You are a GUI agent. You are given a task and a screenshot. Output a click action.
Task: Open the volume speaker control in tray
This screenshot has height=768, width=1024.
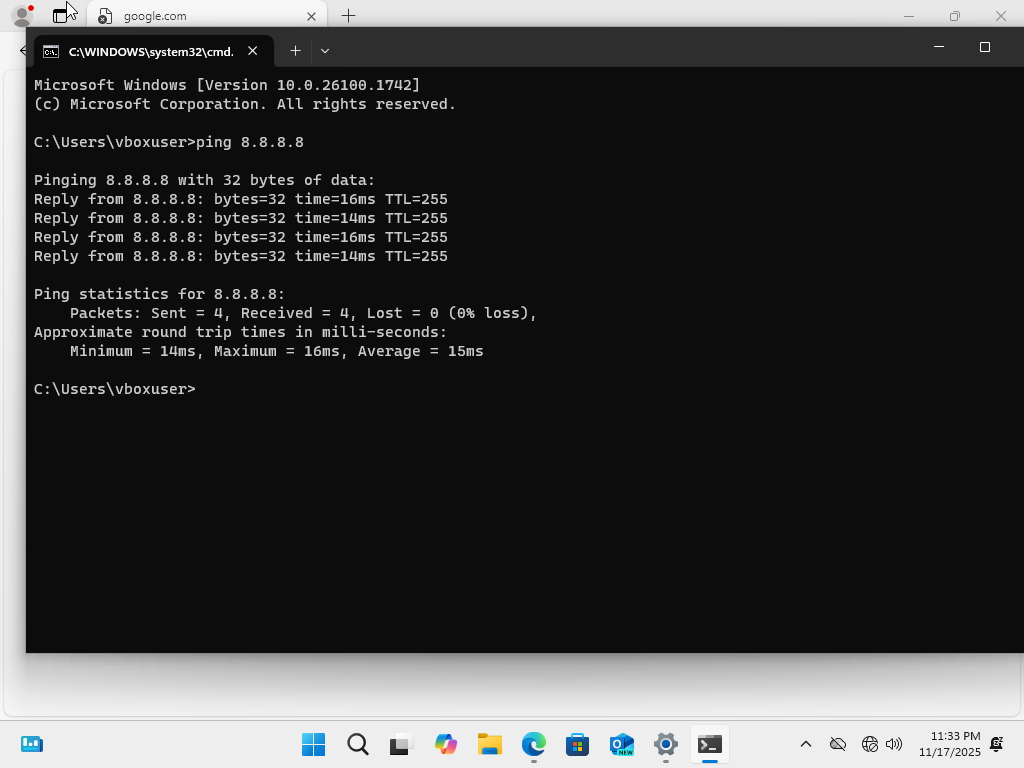point(894,744)
